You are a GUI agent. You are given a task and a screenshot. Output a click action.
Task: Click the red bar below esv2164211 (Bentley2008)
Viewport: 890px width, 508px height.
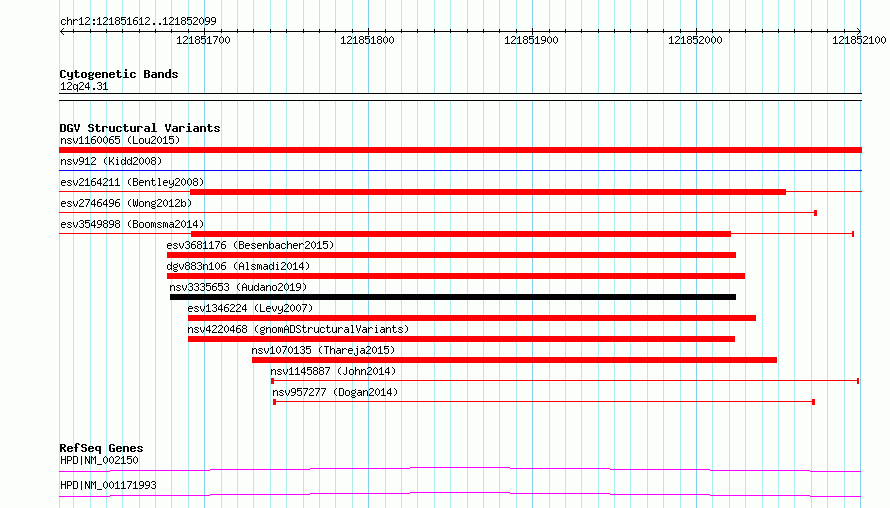(x=488, y=192)
